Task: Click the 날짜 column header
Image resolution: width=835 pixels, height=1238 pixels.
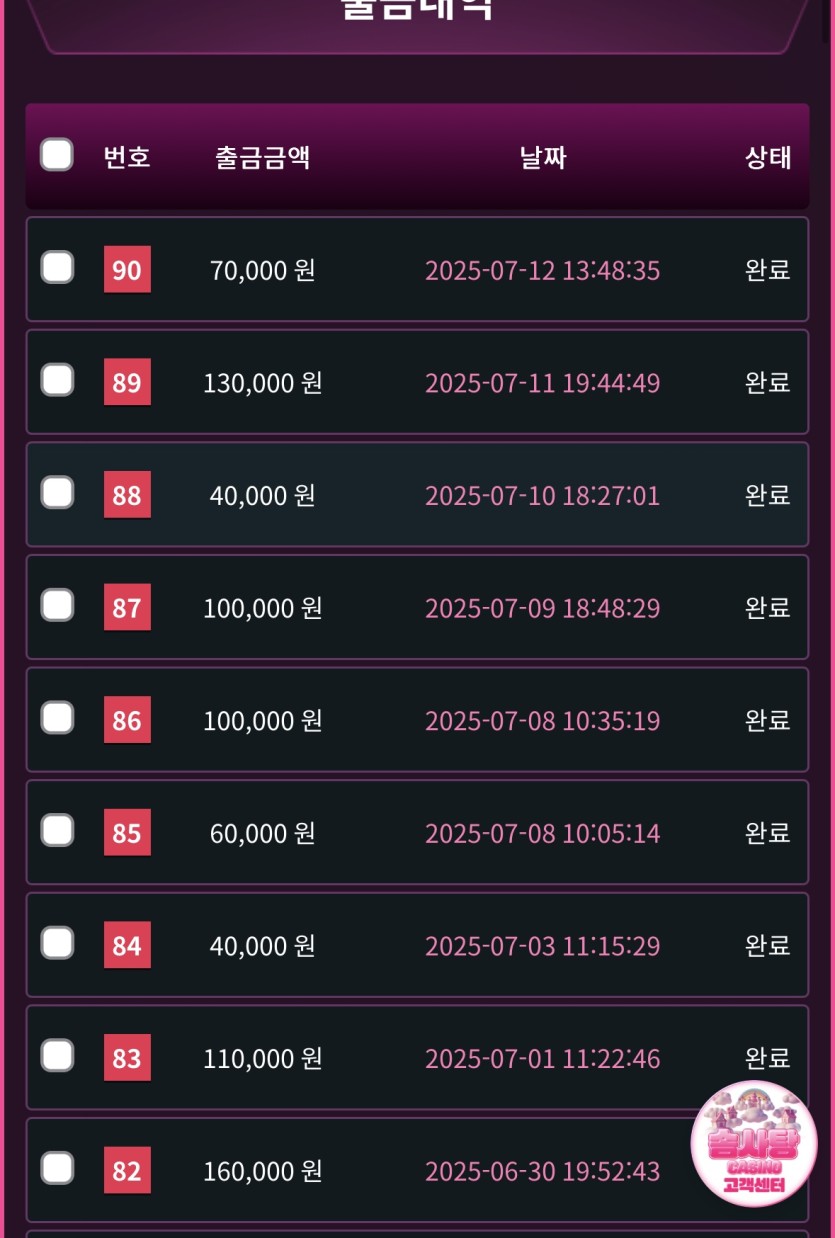Action: pos(542,157)
